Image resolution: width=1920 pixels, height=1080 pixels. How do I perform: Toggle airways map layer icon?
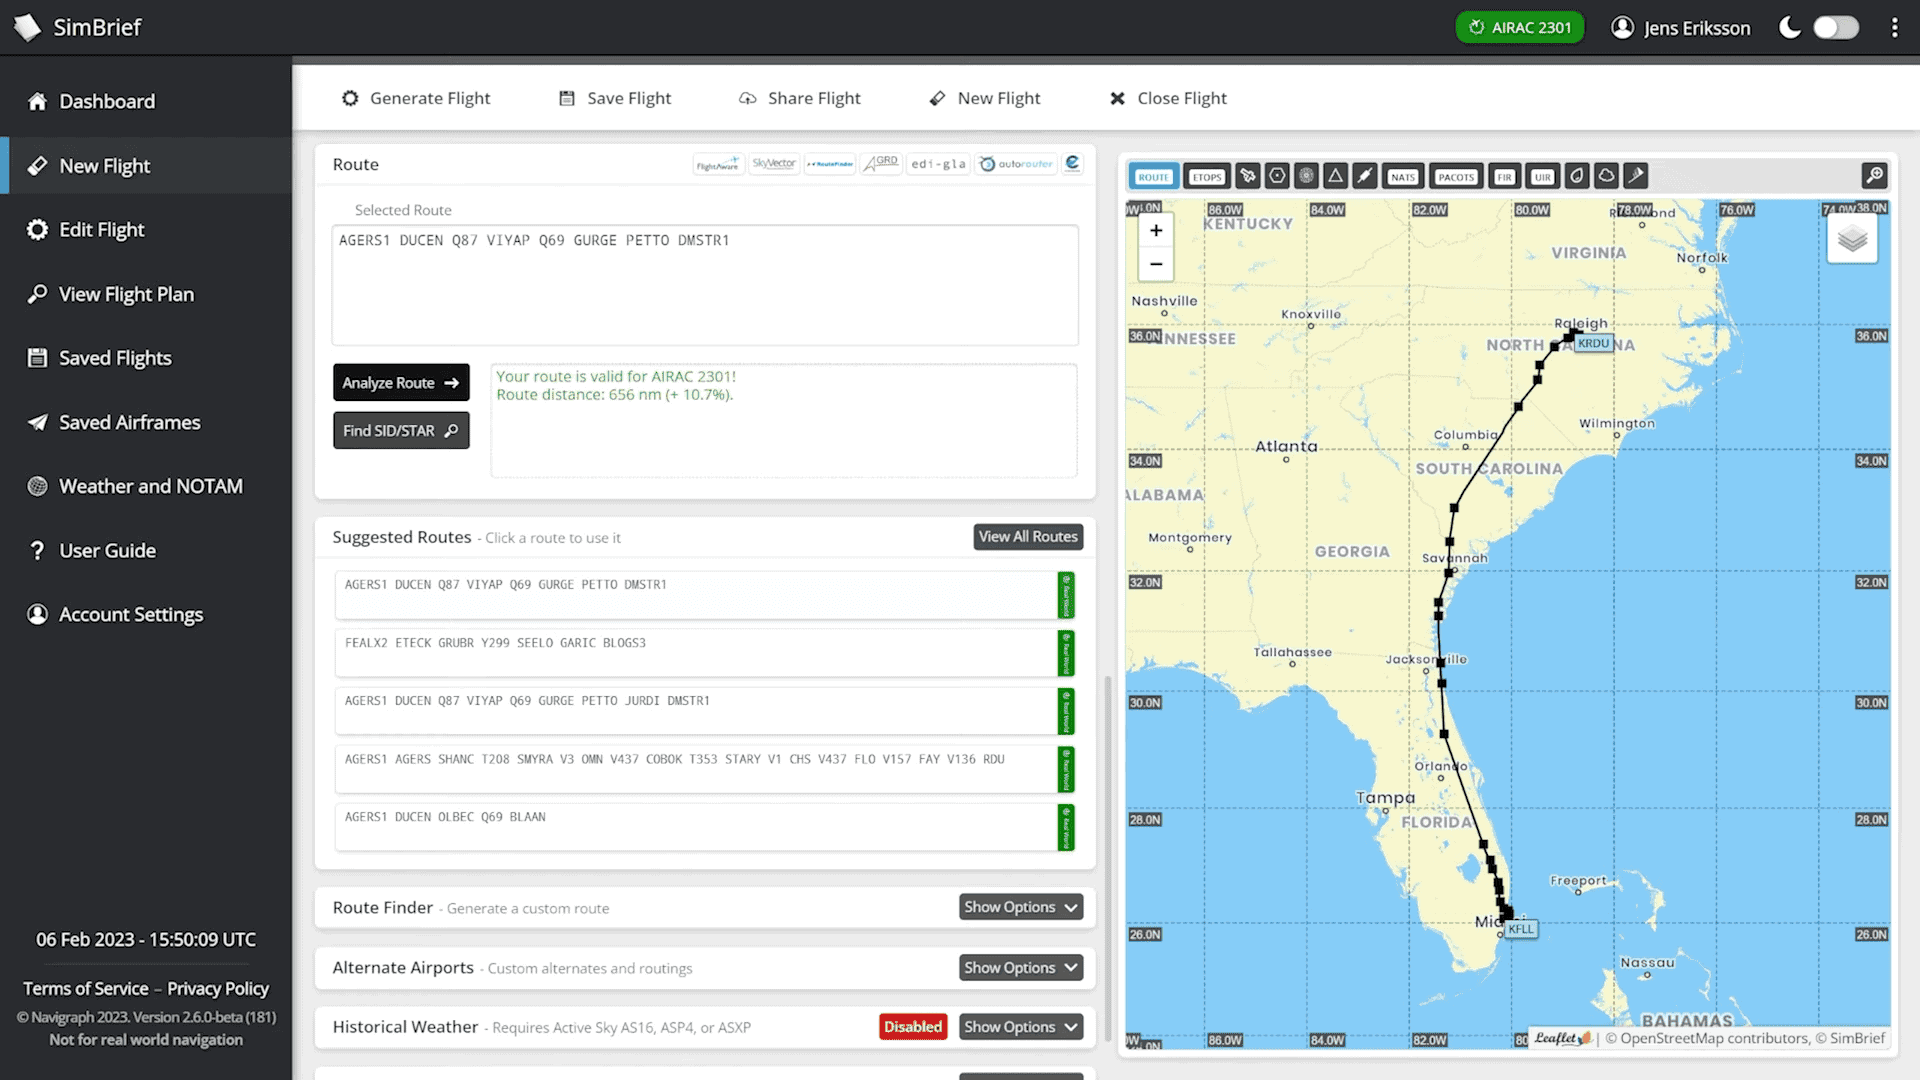tap(1364, 177)
